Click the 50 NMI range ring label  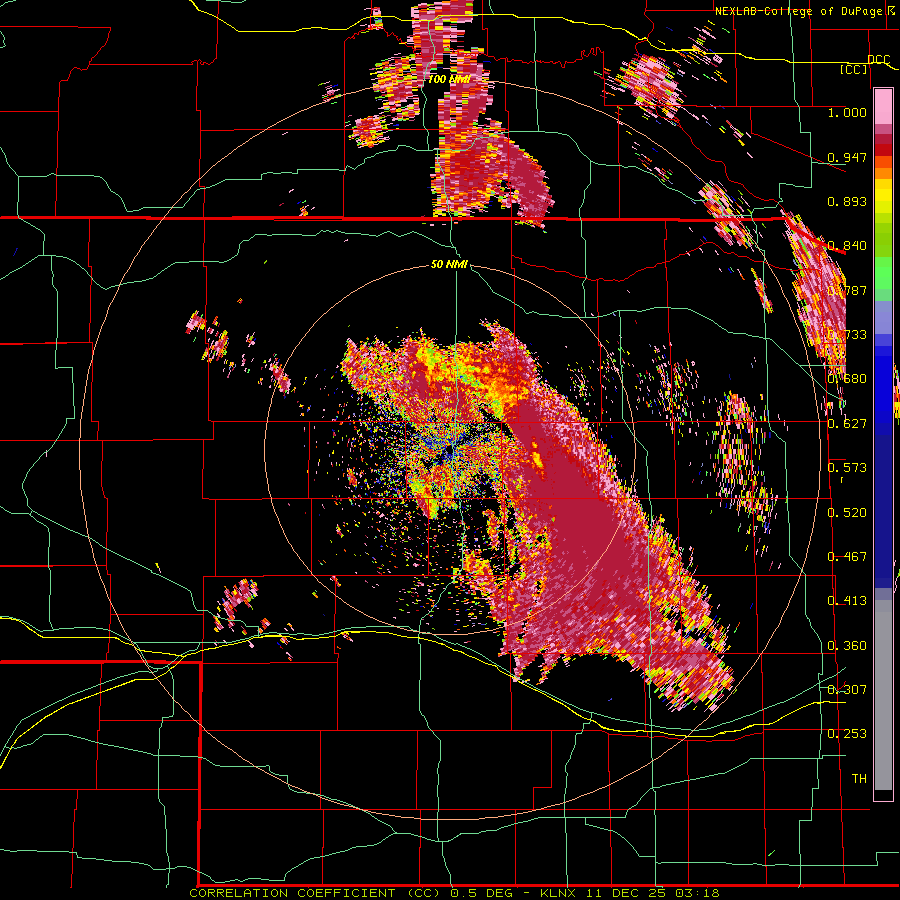coord(449,265)
